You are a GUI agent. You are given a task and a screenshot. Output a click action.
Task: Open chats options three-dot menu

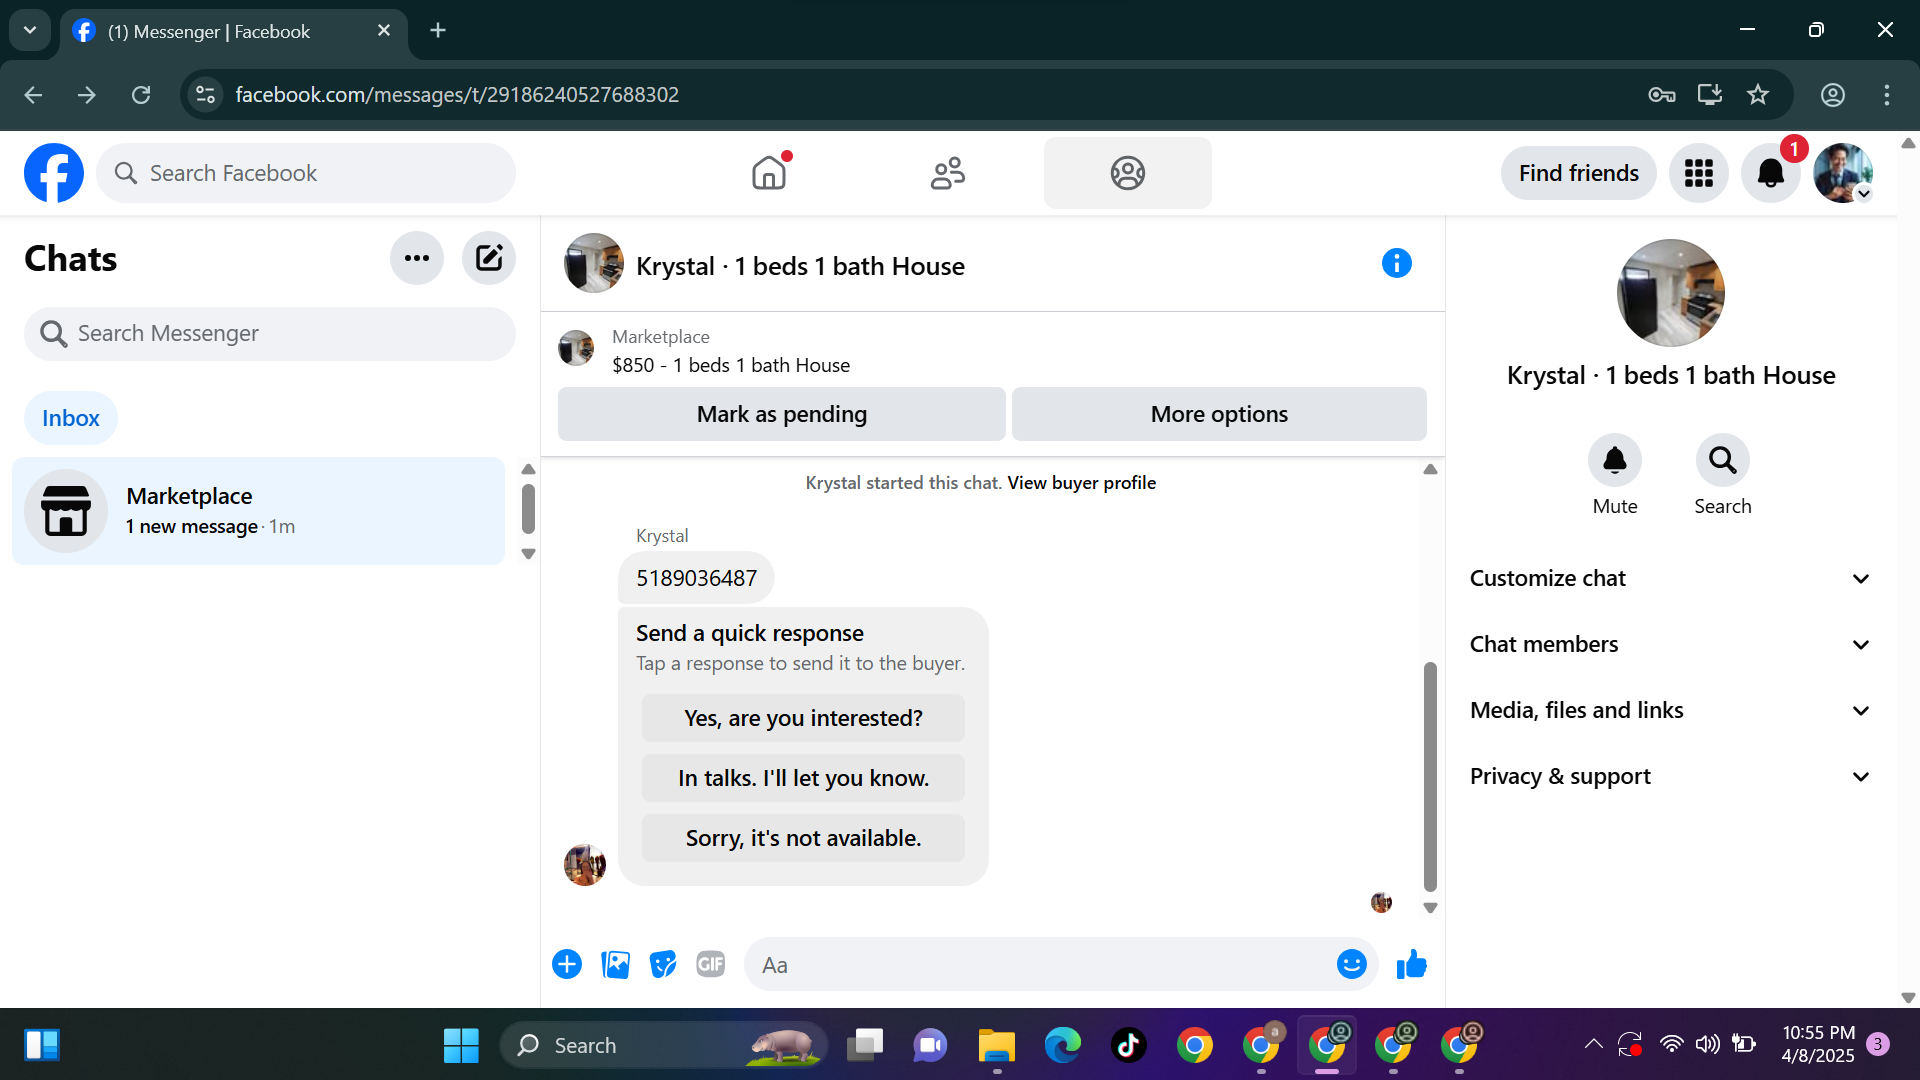pos(416,258)
